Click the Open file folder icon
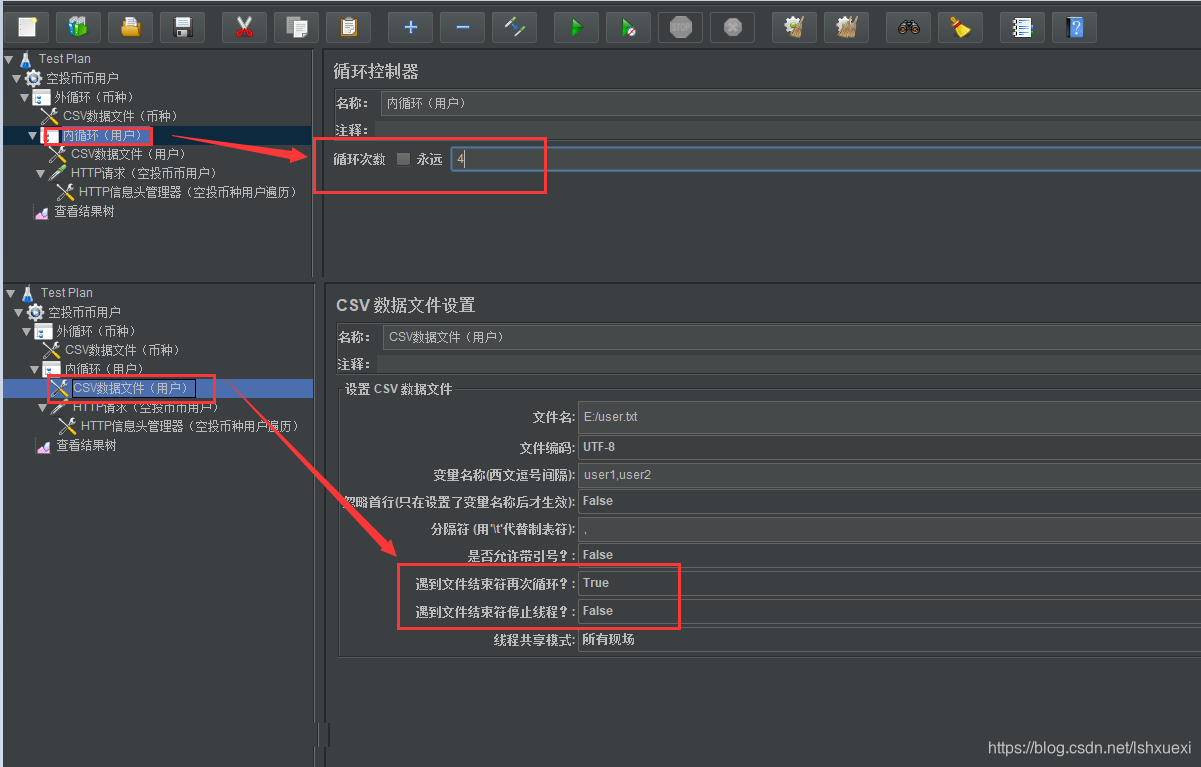The width and height of the screenshot is (1201, 767). [130, 27]
